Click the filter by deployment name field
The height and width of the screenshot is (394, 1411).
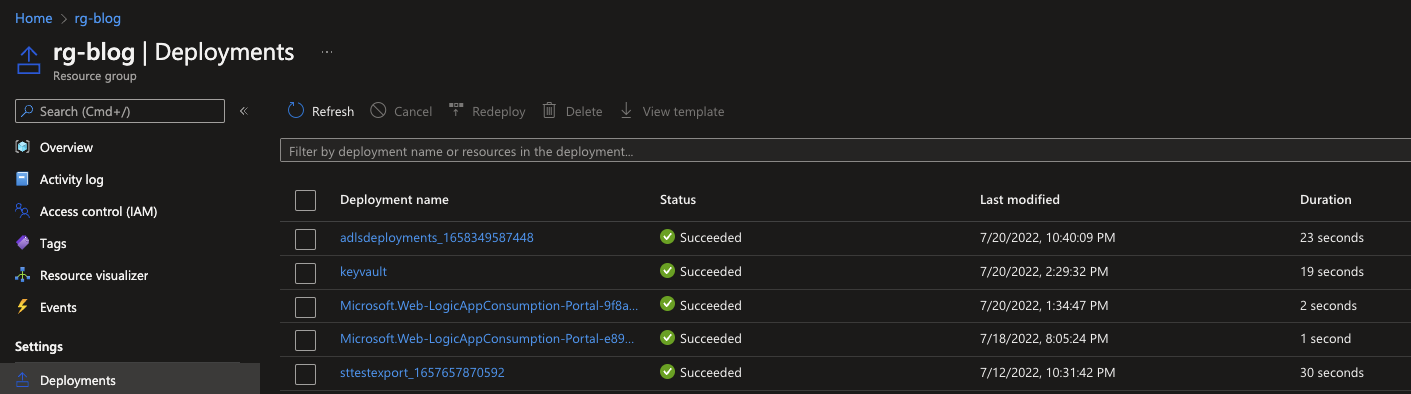[845, 151]
